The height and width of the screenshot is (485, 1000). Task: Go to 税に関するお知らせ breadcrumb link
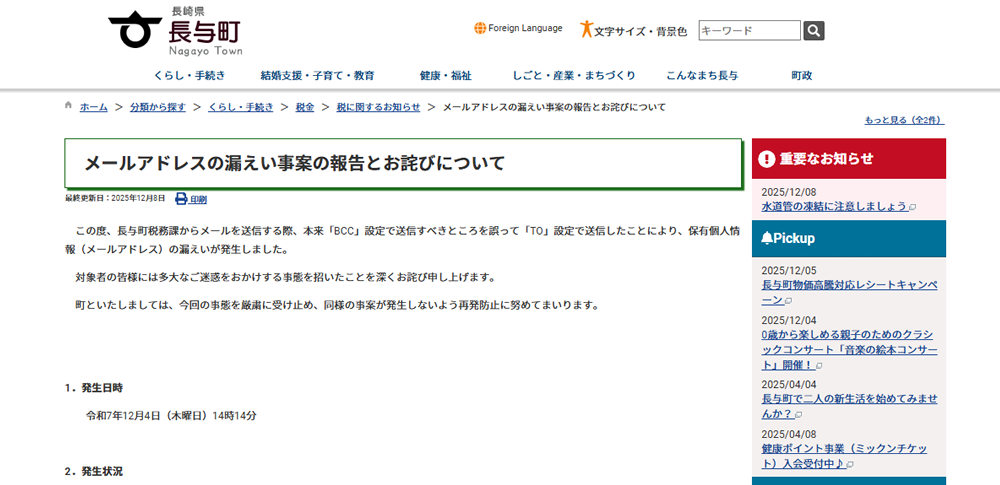378,107
